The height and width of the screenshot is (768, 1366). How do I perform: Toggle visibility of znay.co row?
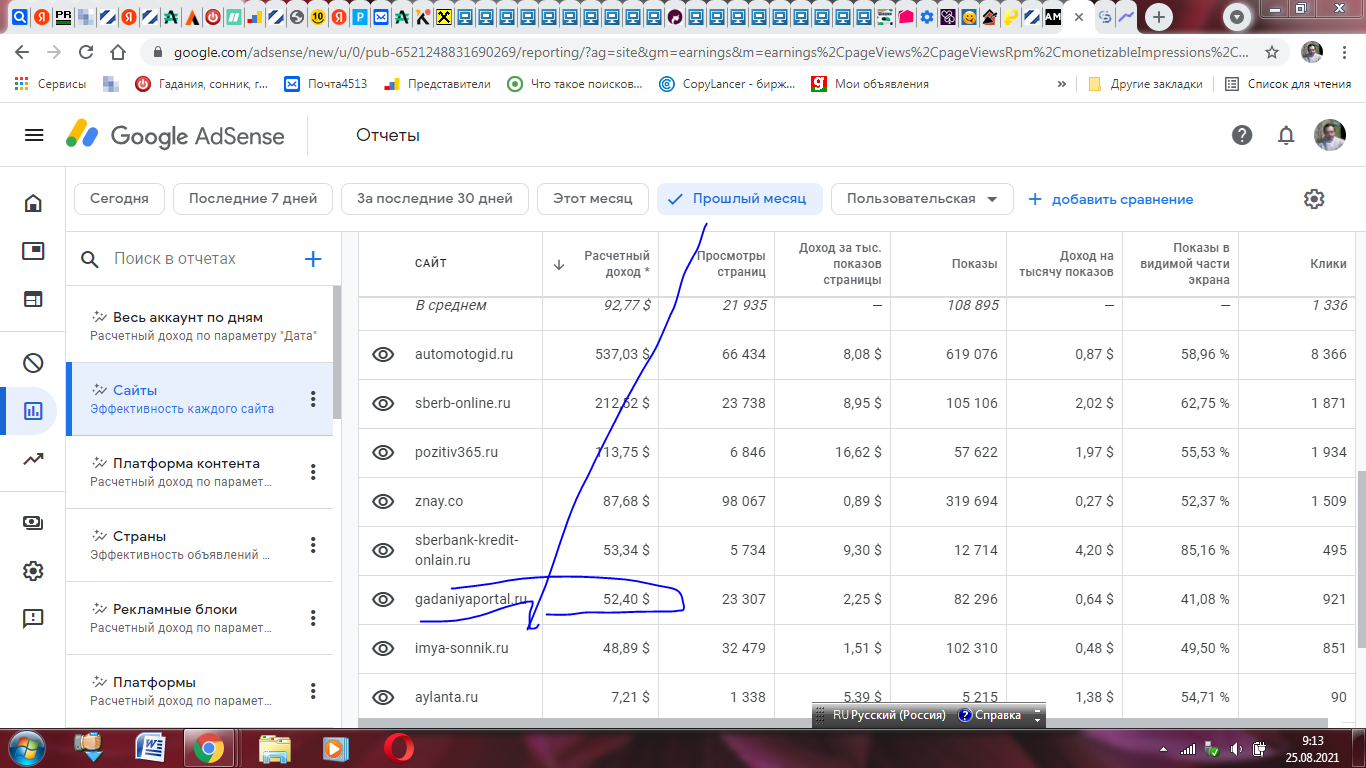tap(383, 501)
